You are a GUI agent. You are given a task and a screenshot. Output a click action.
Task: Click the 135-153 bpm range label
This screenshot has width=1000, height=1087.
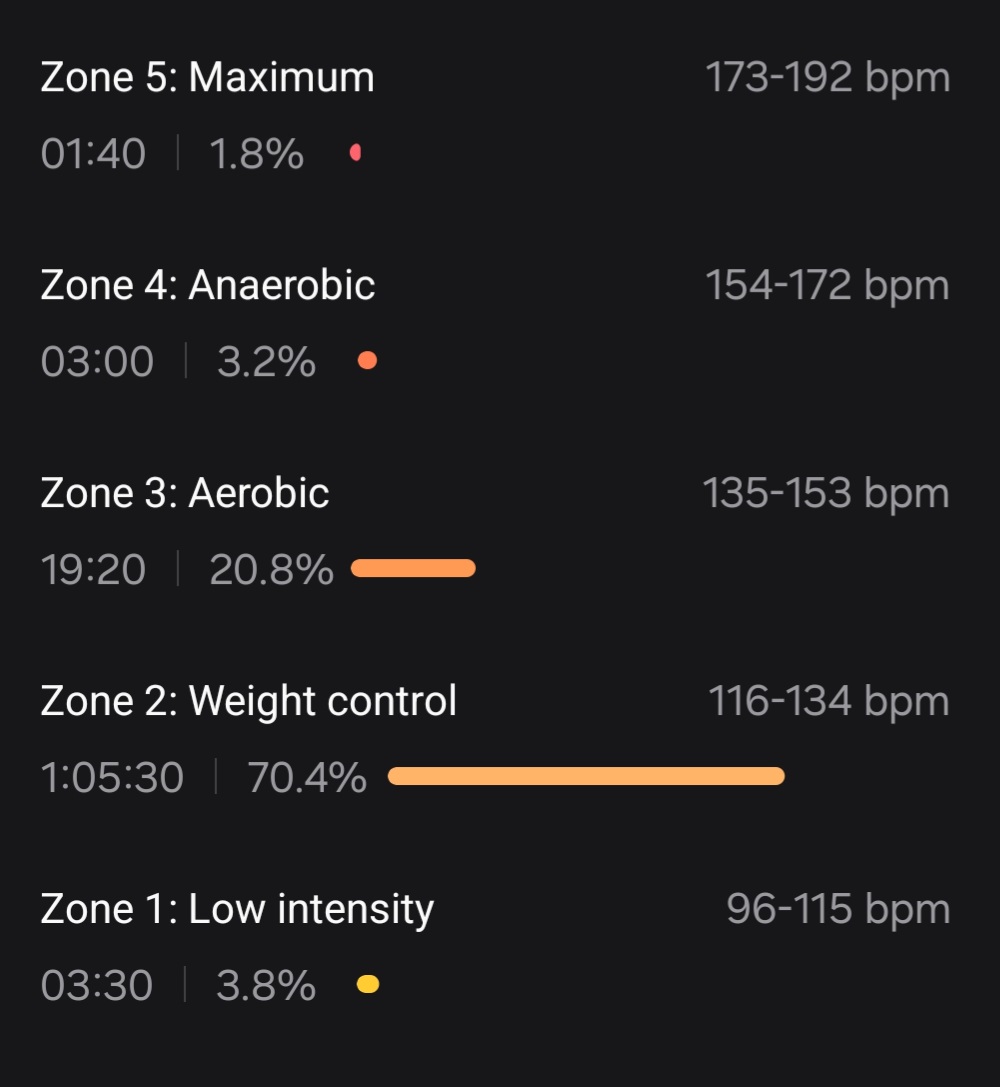826,494
